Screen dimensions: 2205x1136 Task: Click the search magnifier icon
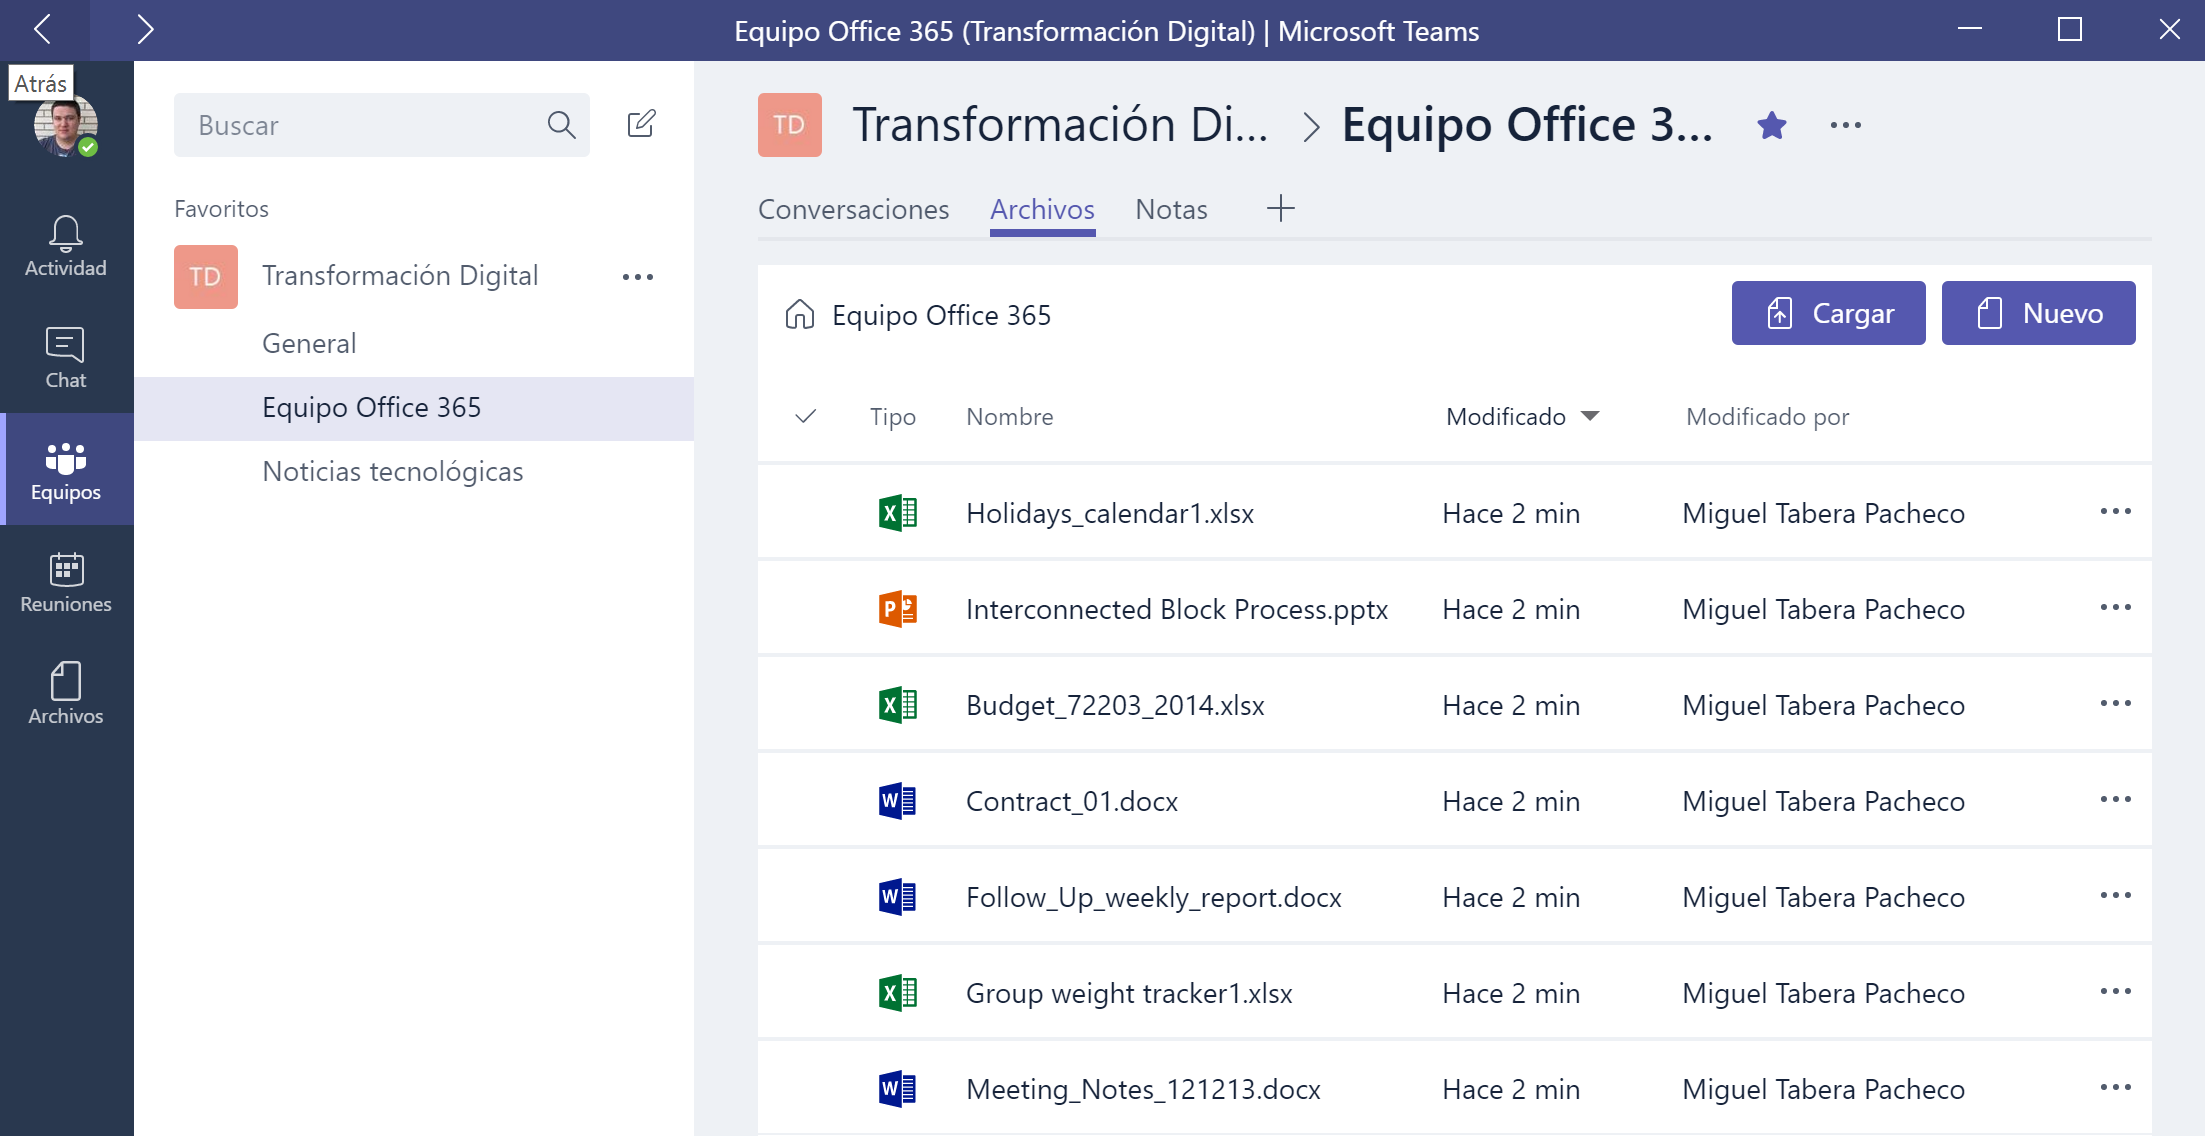tap(561, 124)
